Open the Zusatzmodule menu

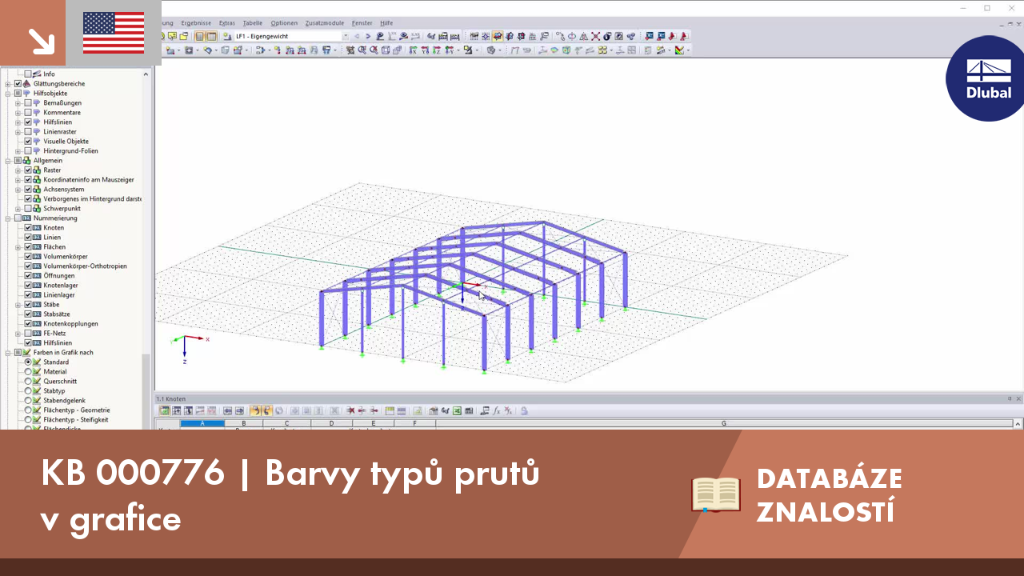coord(325,23)
